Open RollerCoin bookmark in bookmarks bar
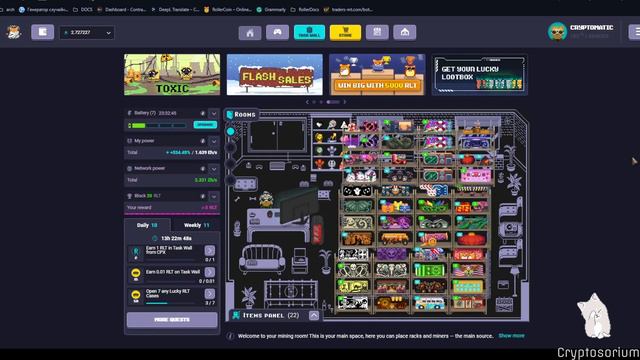The width and height of the screenshot is (640, 360). click(227, 9)
